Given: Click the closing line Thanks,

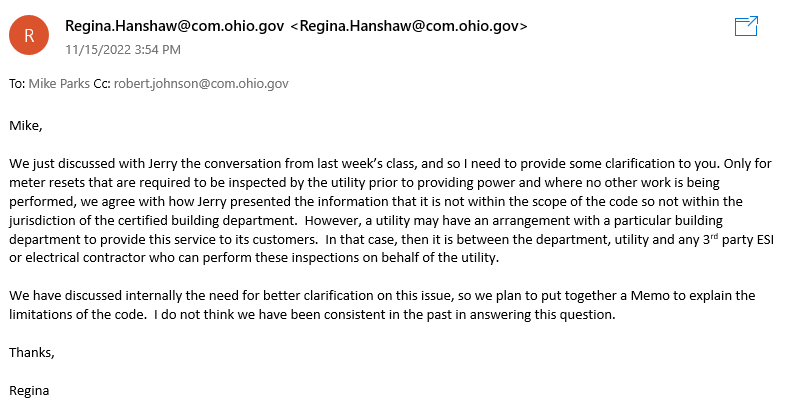Looking at the screenshot, I should point(32,353).
